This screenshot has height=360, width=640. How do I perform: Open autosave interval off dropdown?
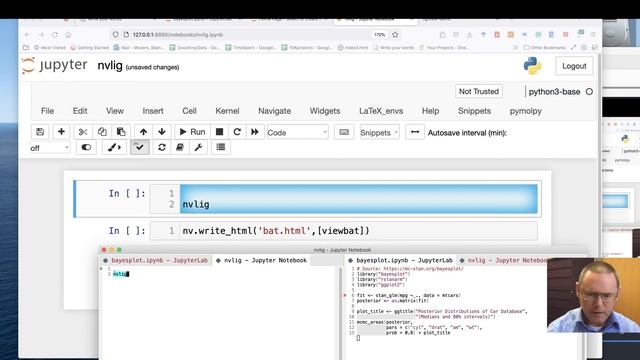coord(49,148)
